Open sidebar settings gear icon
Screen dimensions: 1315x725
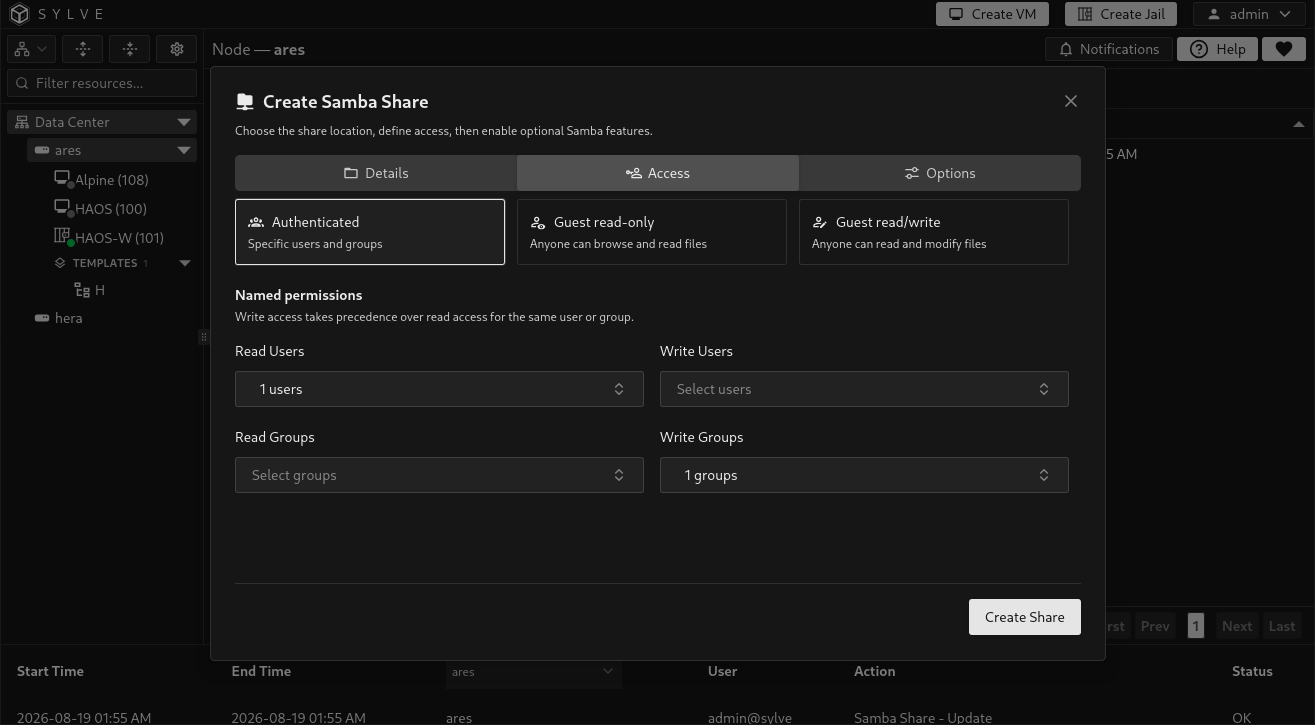(x=177, y=49)
